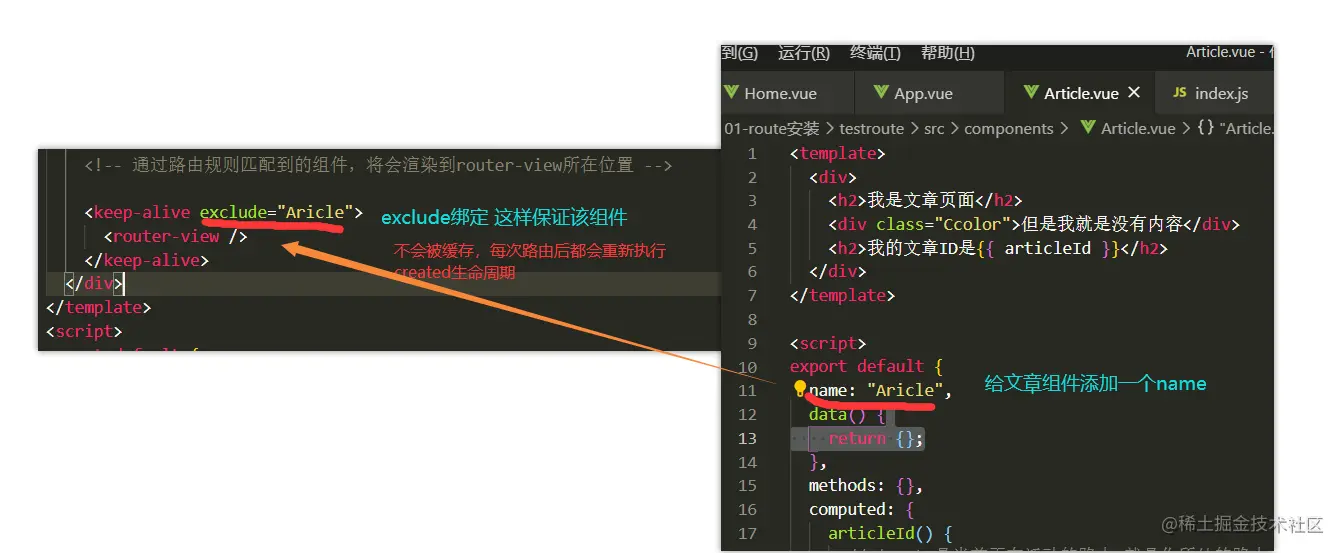Click the articleId() method on line 17
The height and width of the screenshot is (553, 1341).
pos(890,533)
